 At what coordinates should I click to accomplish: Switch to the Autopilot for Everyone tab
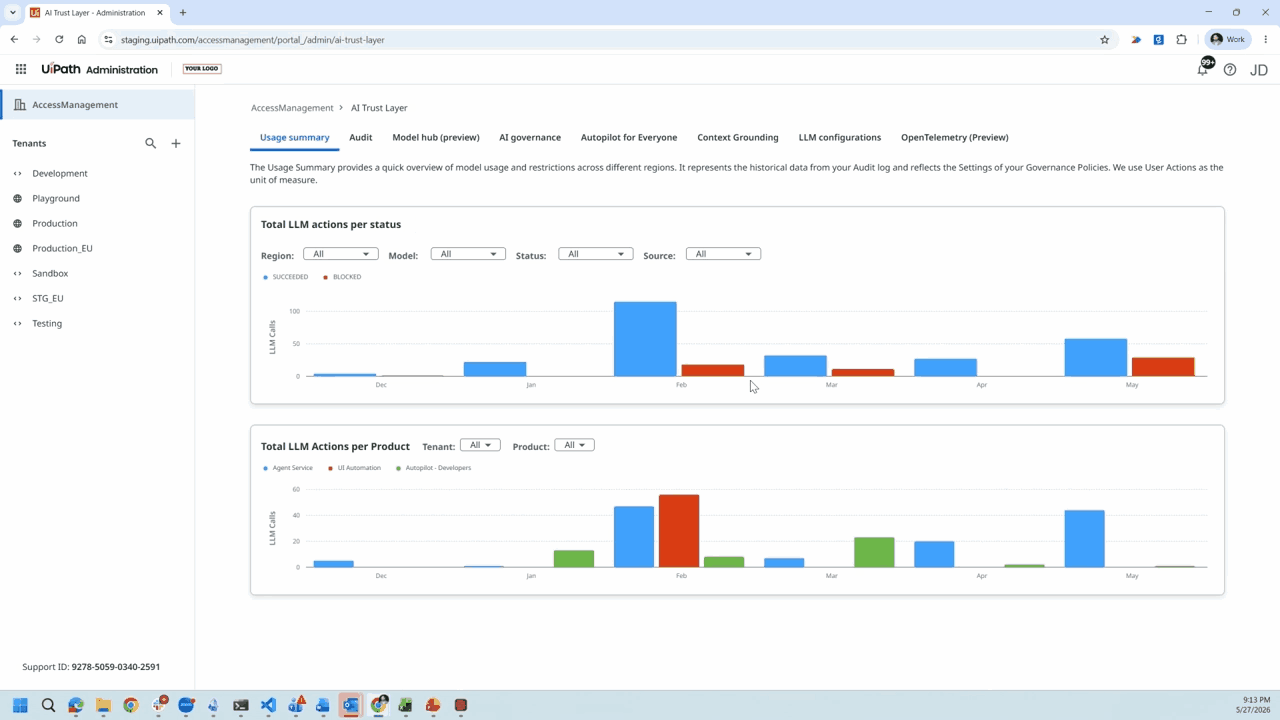629,137
